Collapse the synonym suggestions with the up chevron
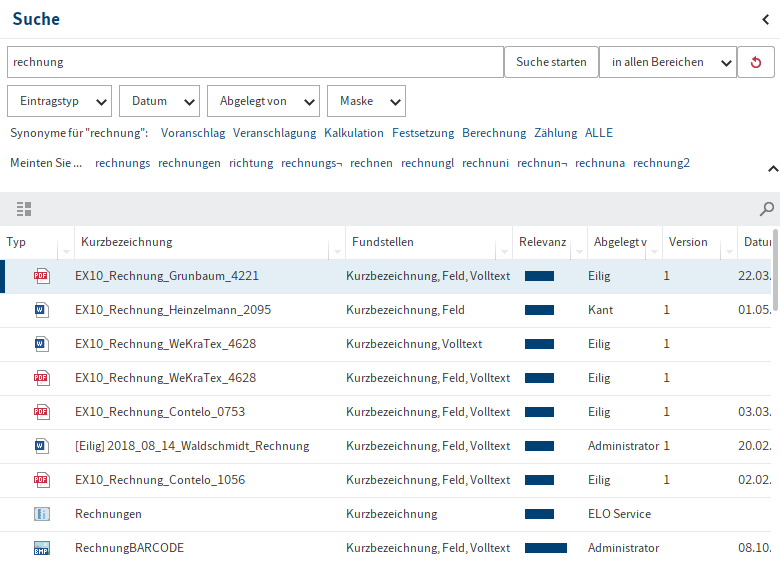 (x=773, y=169)
